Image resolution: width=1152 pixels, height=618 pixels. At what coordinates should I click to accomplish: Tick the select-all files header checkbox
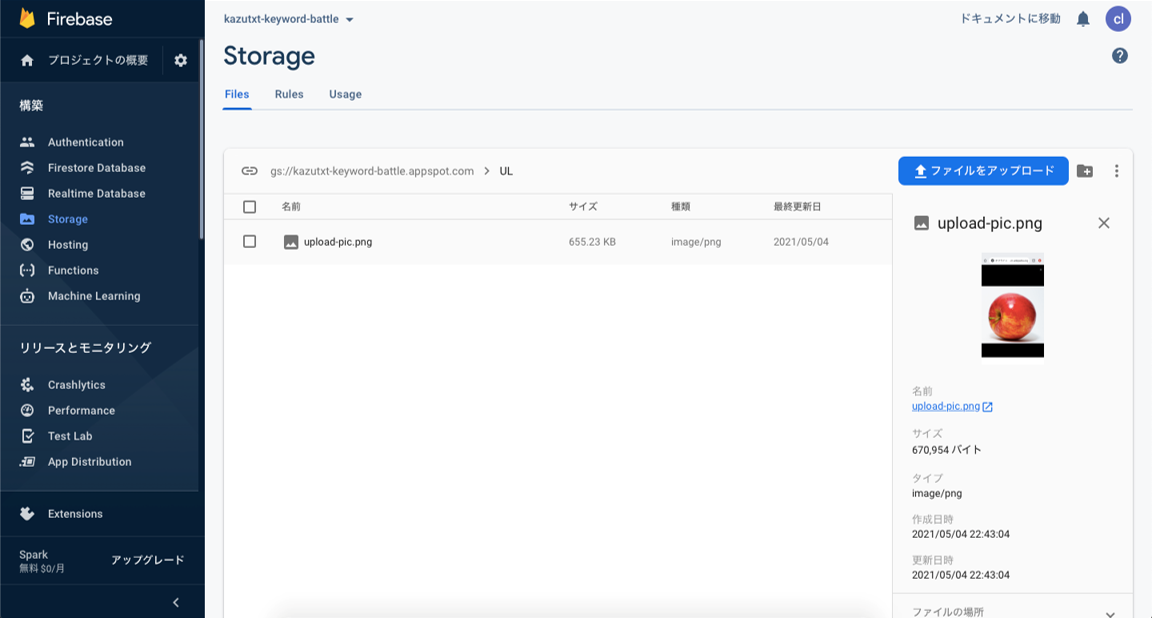click(250, 207)
